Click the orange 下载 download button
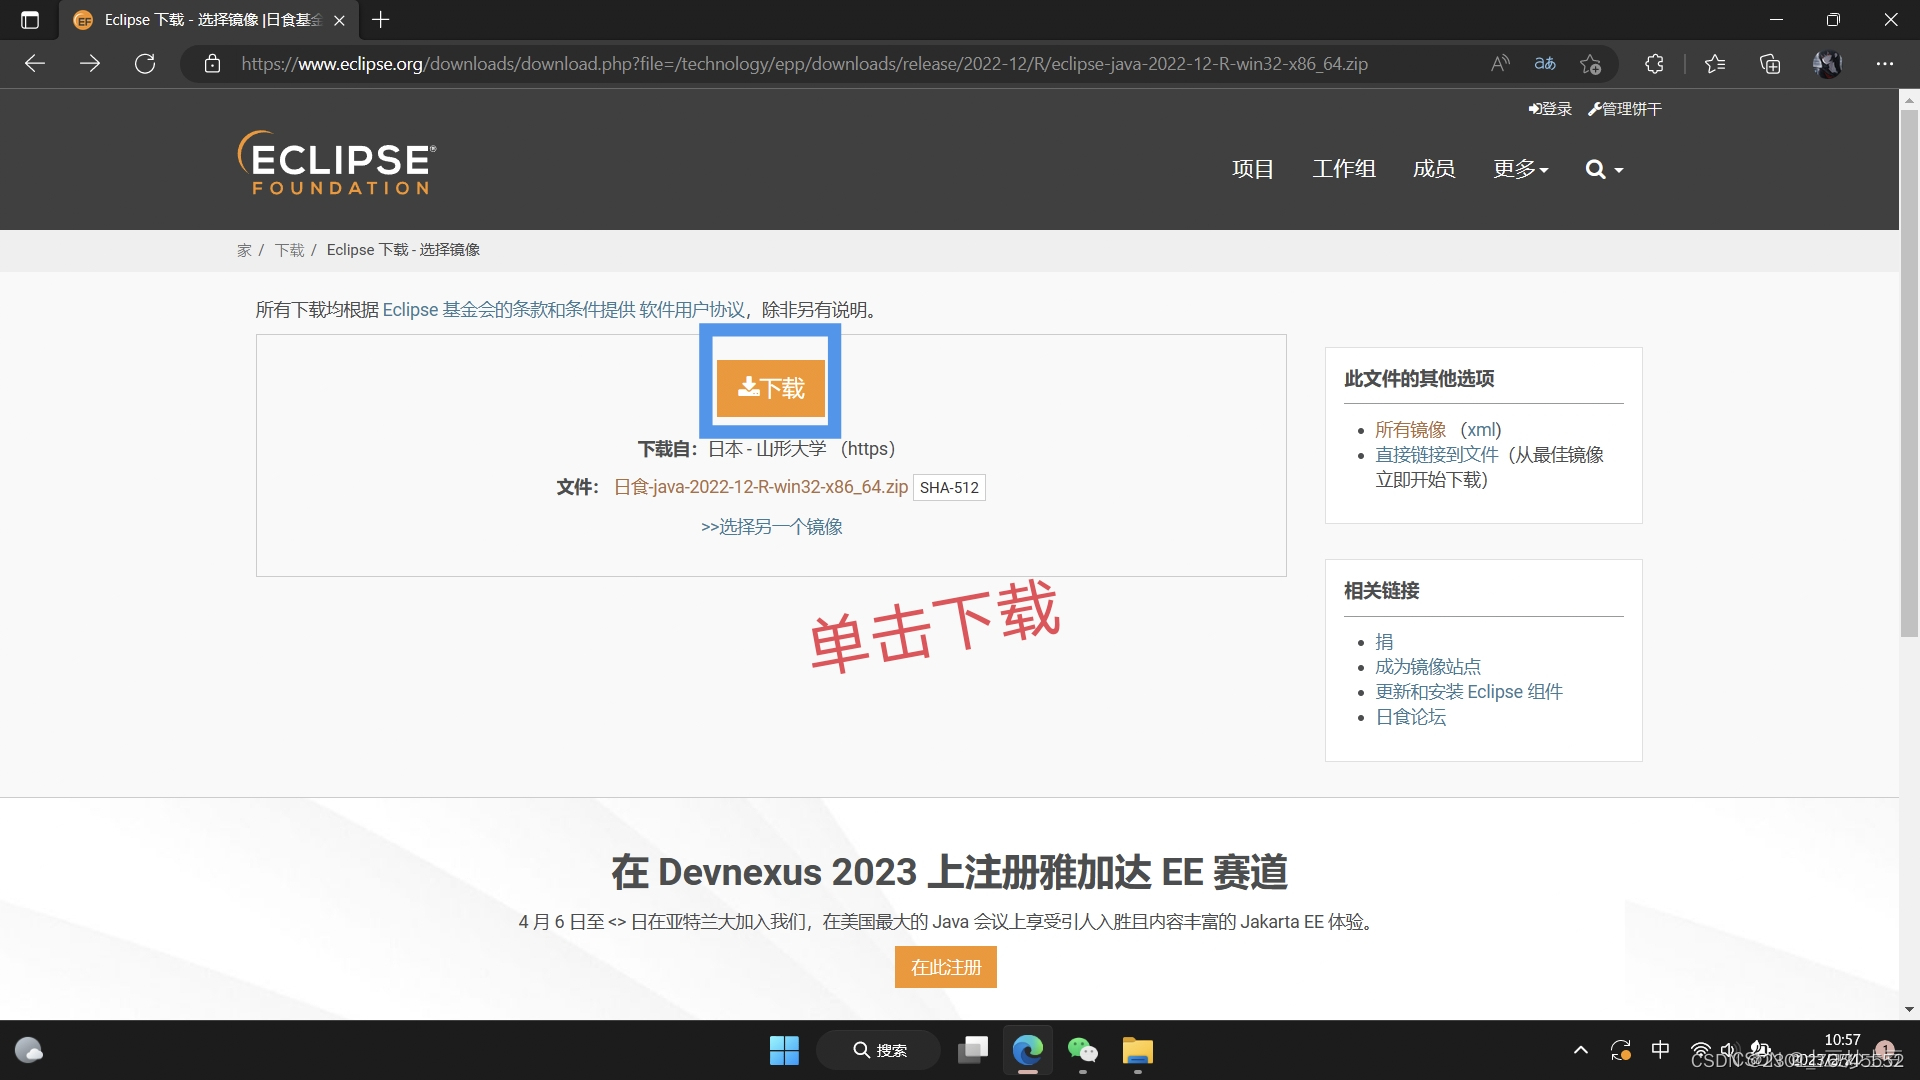This screenshot has height=1080, width=1920. click(771, 388)
